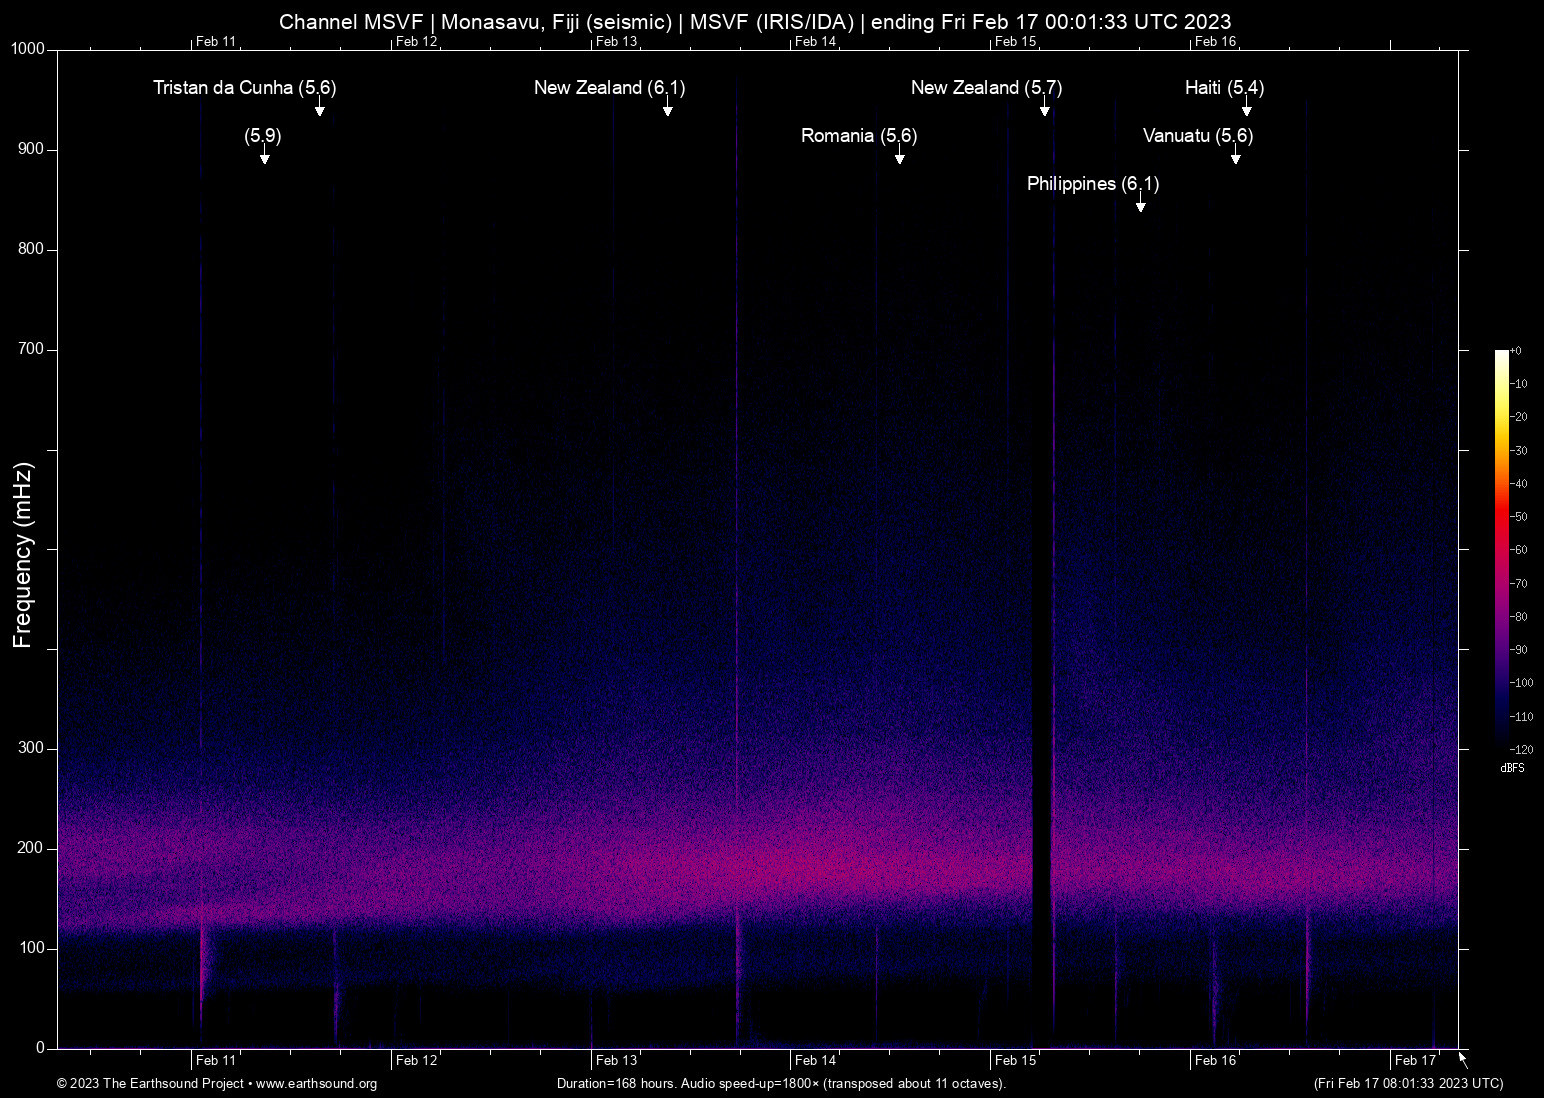The width and height of the screenshot is (1544, 1098).
Task: Click the Romania (5.6) arrow marker
Action: point(899,155)
